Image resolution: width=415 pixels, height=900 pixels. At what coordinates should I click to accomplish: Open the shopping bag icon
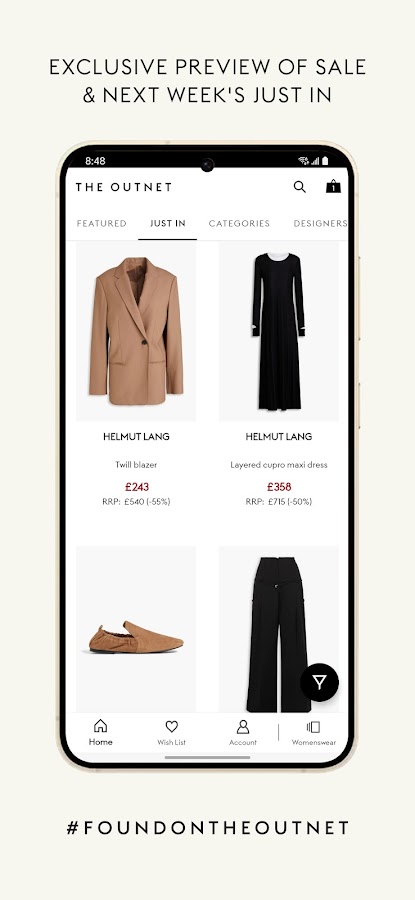click(333, 187)
